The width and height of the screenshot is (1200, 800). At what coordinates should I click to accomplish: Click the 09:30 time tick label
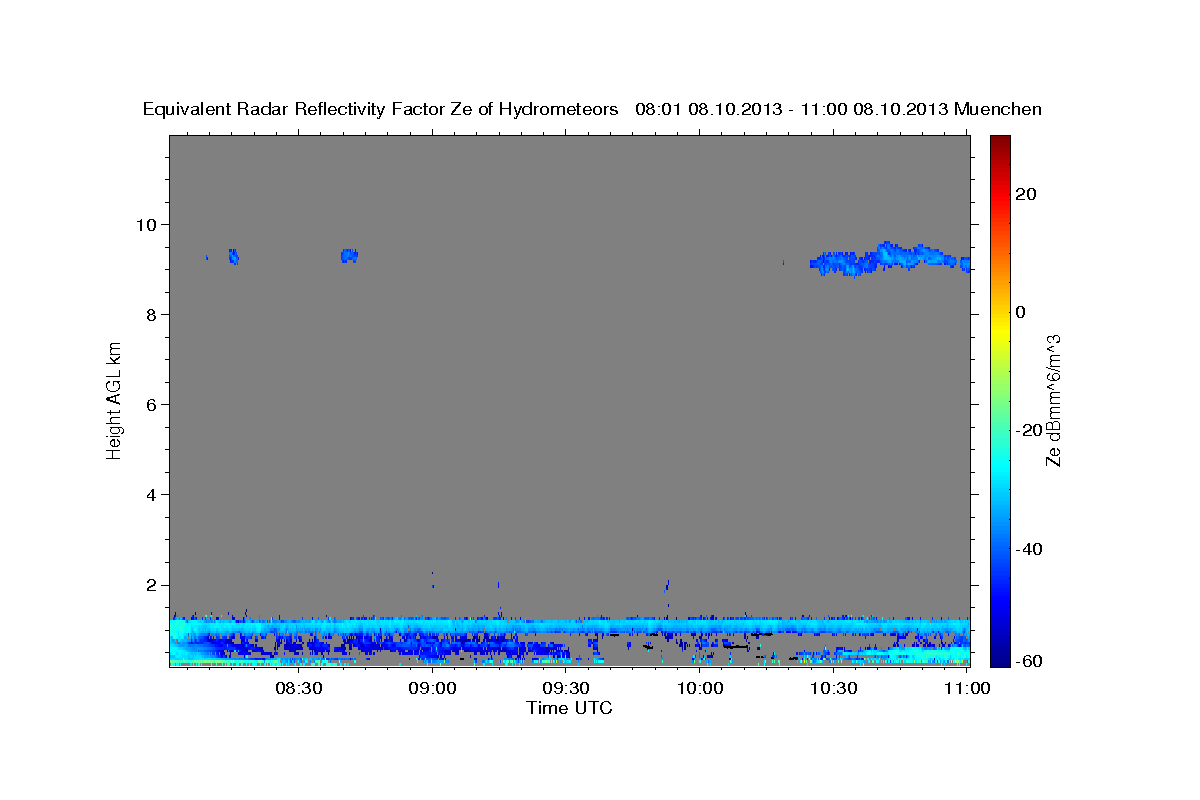[x=566, y=689]
